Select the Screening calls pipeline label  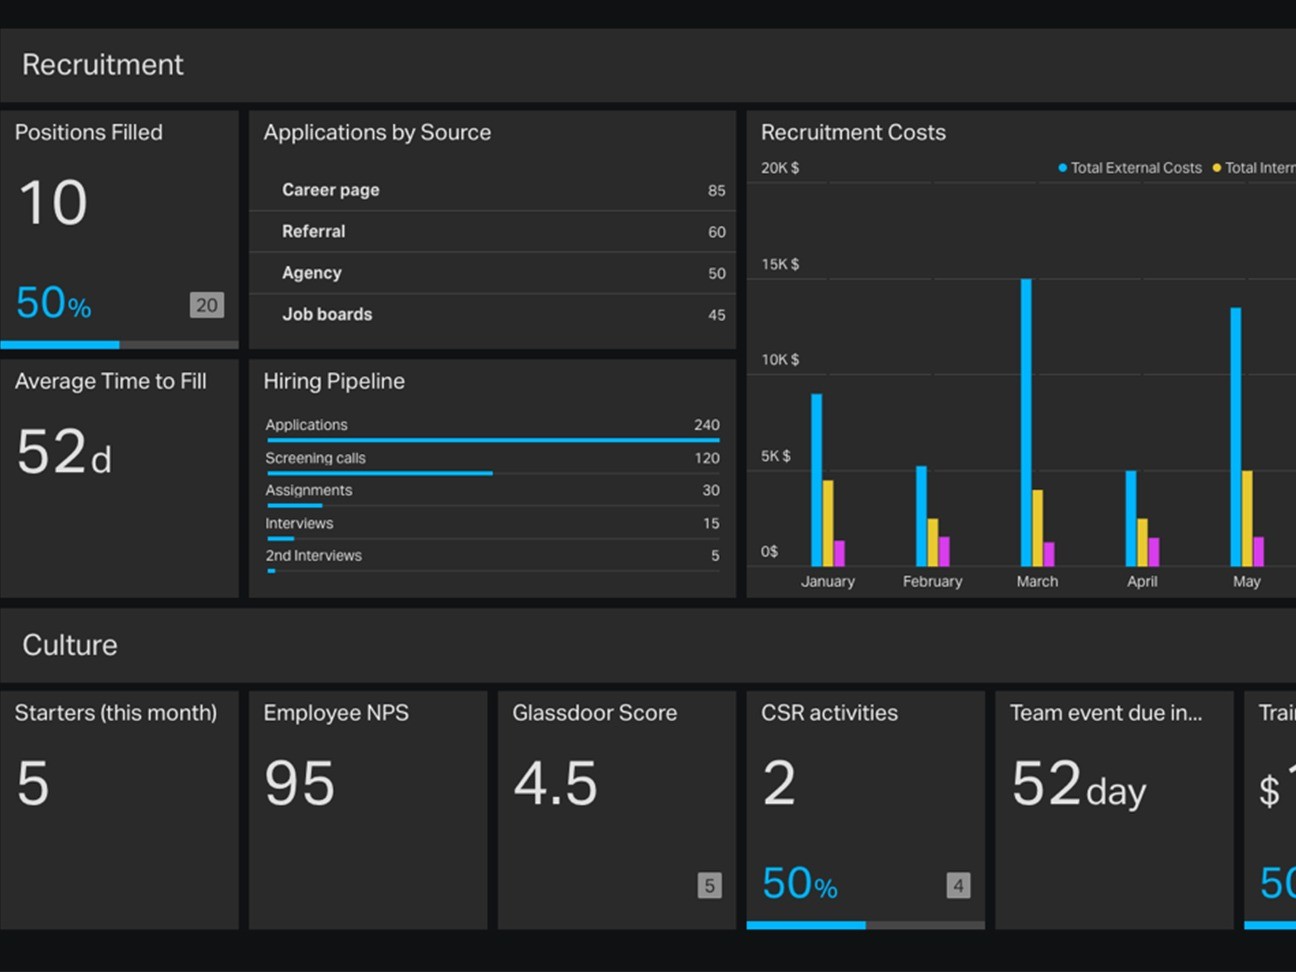315,458
